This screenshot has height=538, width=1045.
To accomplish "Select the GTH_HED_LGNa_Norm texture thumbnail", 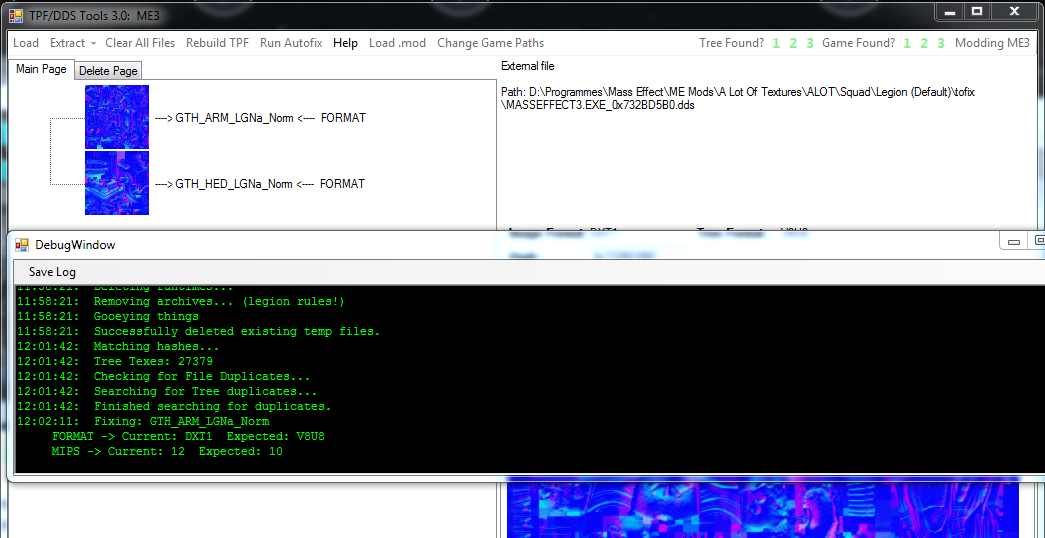I will [117, 183].
